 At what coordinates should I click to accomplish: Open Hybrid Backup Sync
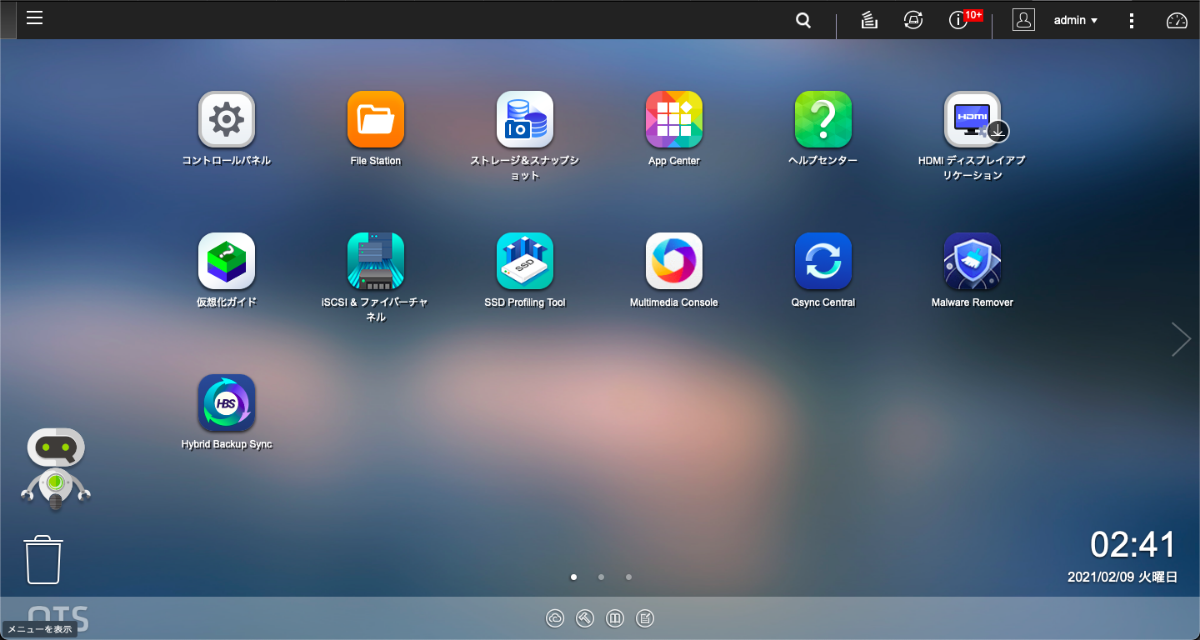click(x=226, y=402)
